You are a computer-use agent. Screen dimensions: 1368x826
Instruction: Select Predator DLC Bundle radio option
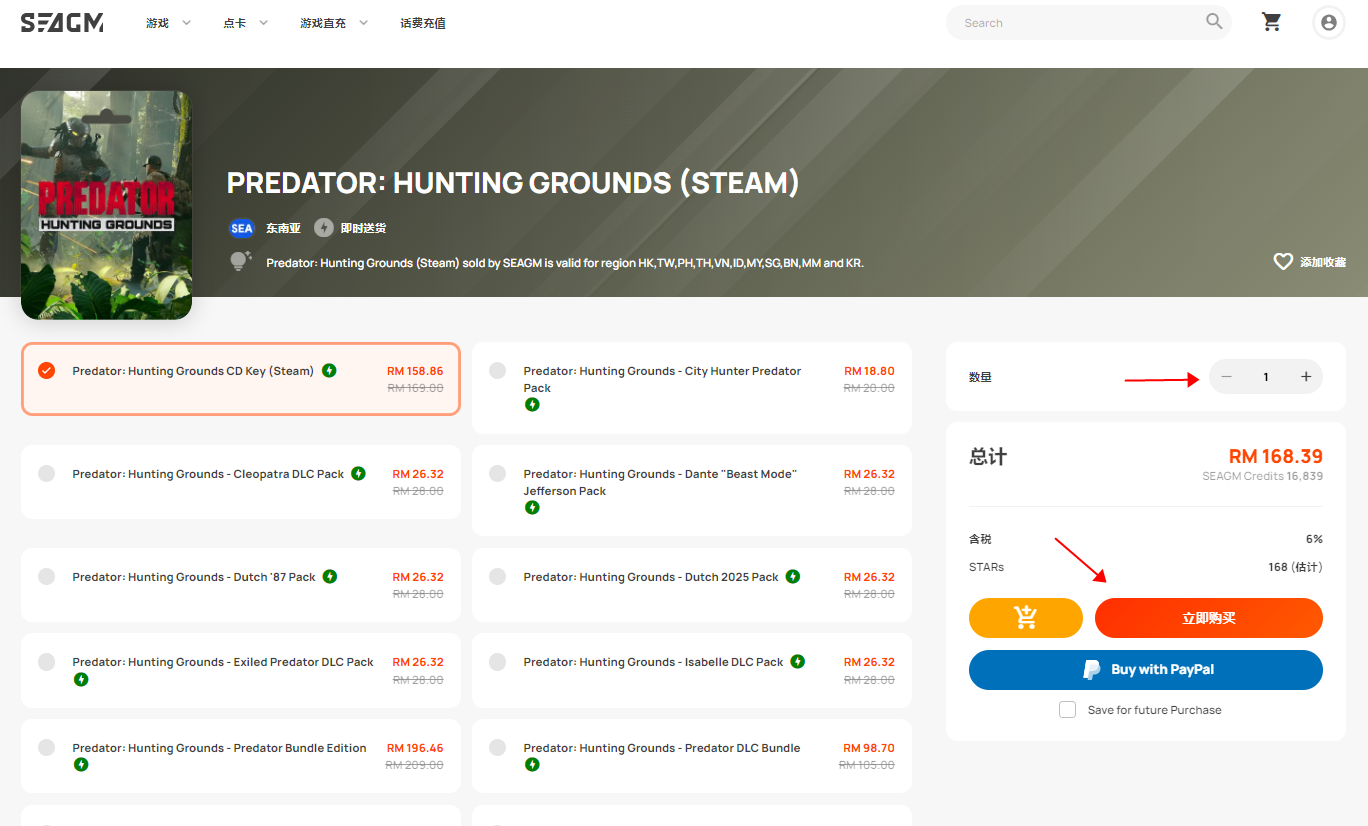click(497, 748)
